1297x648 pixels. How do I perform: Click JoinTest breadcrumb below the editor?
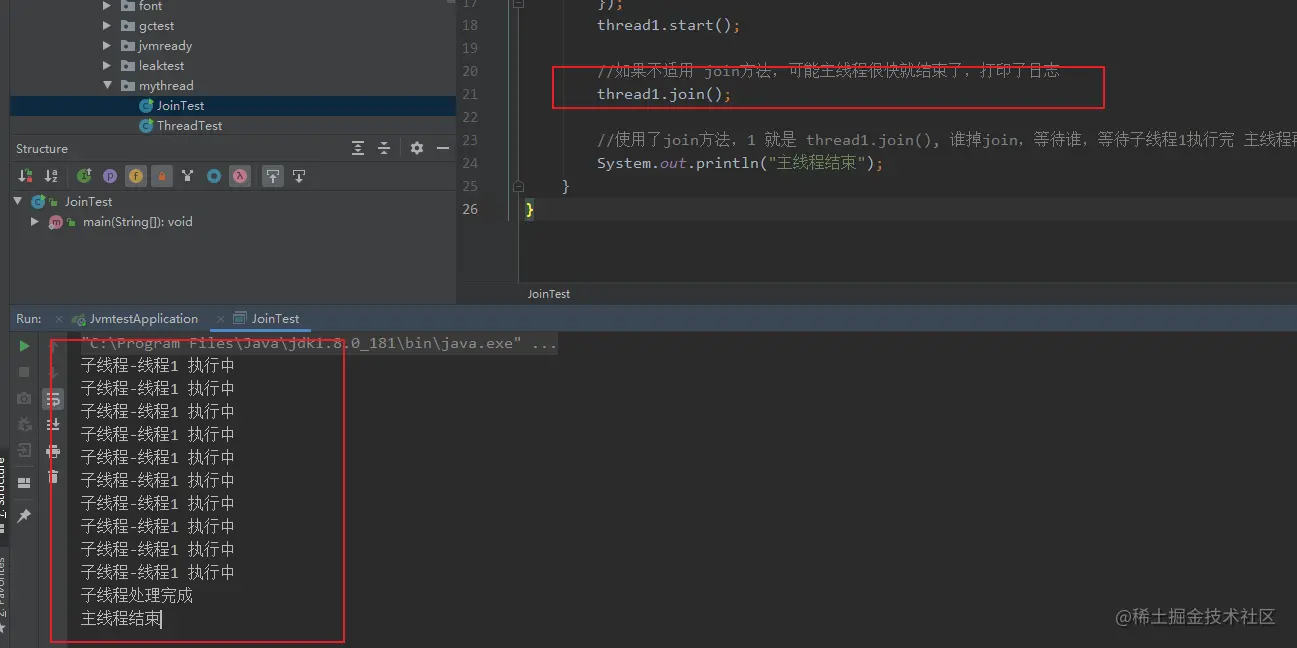tap(549, 294)
